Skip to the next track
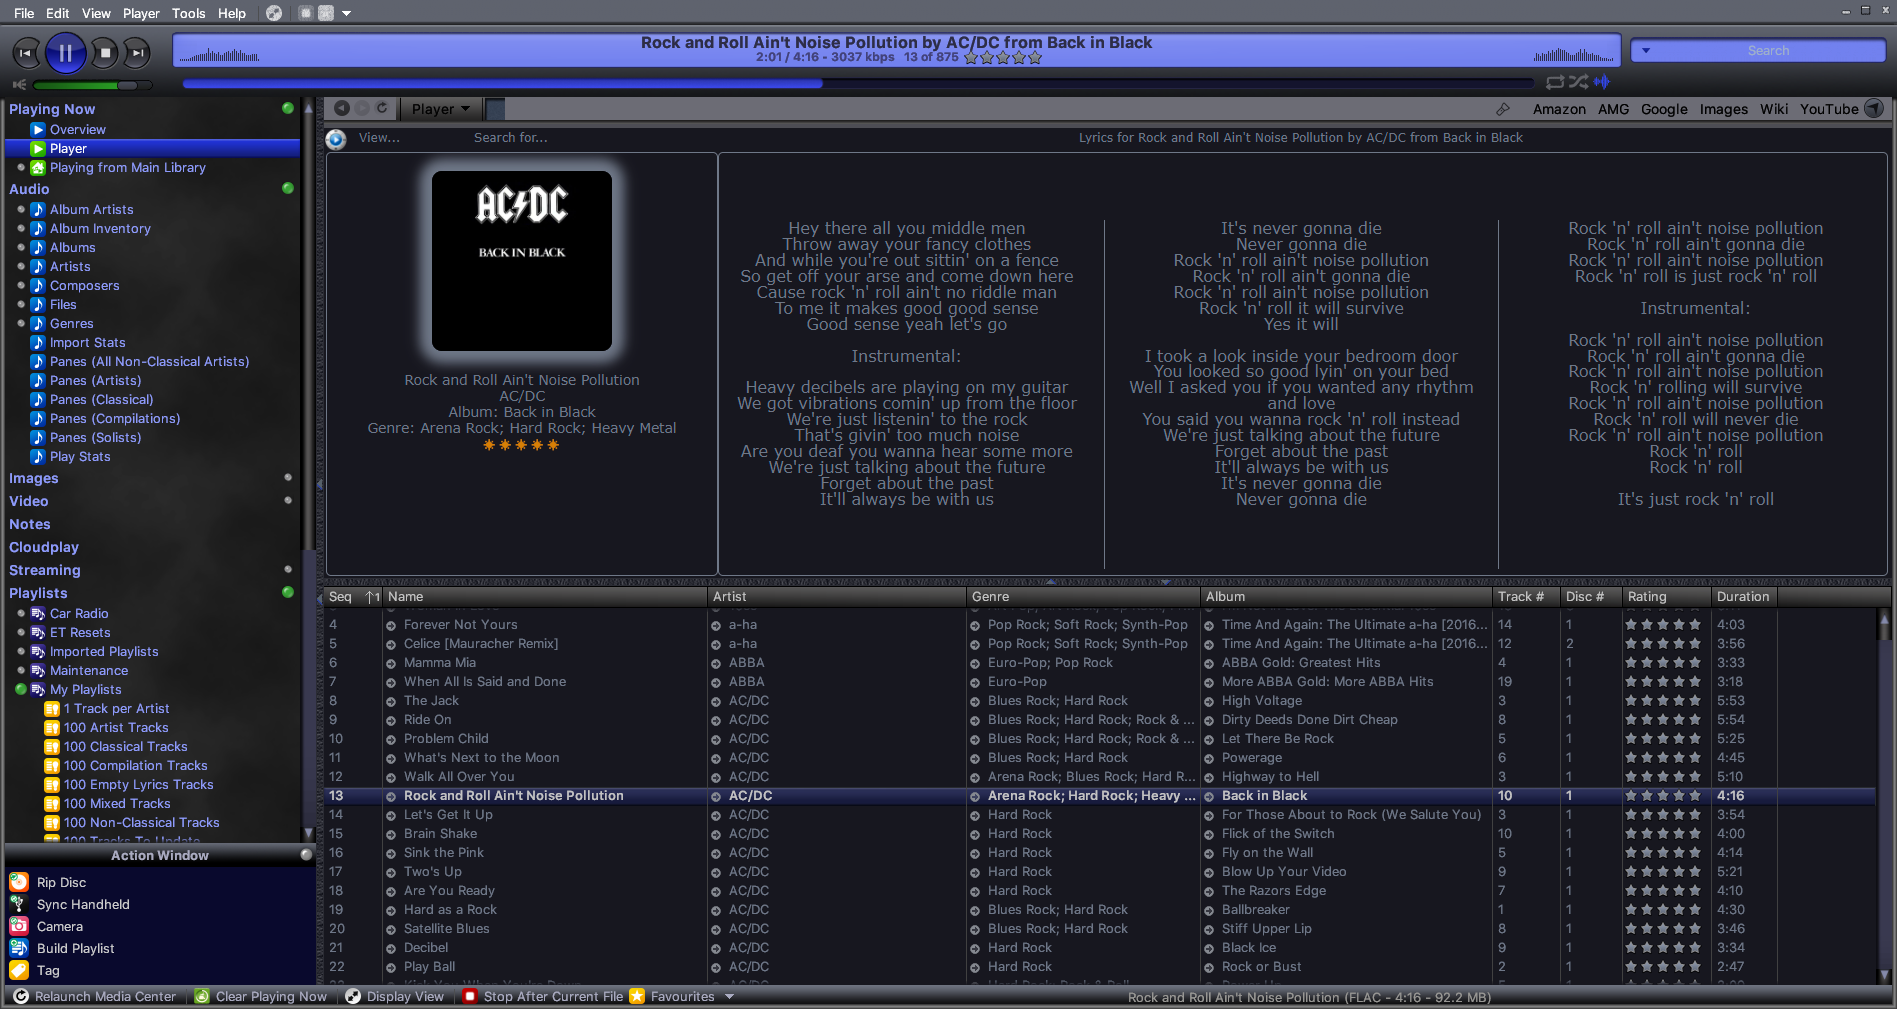 pyautogui.click(x=138, y=53)
